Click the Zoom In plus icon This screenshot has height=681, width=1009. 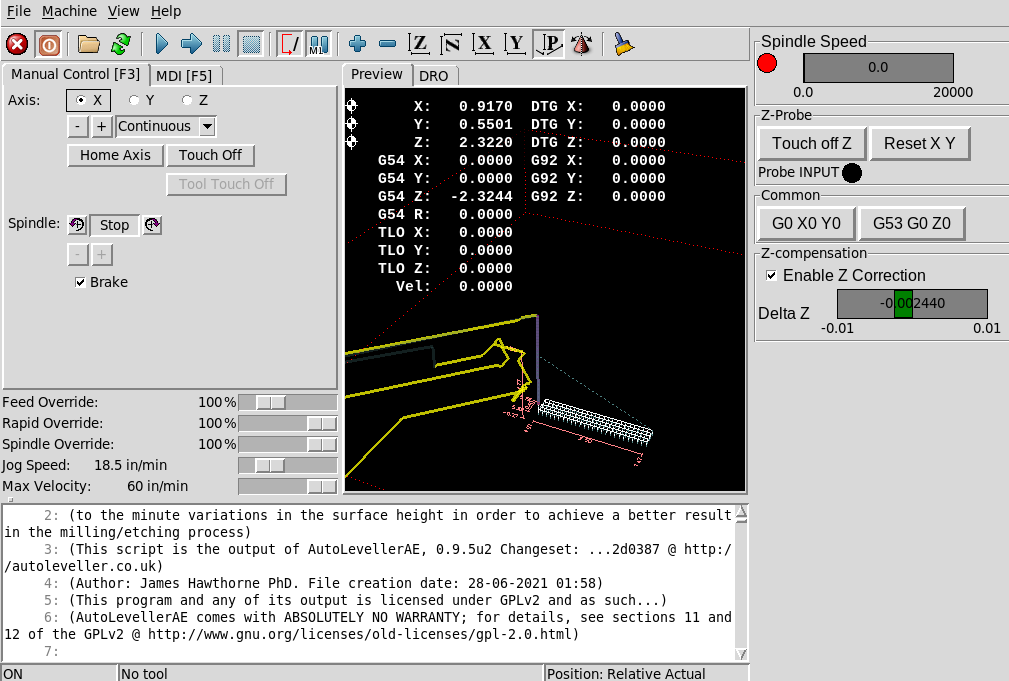pyautogui.click(x=358, y=44)
